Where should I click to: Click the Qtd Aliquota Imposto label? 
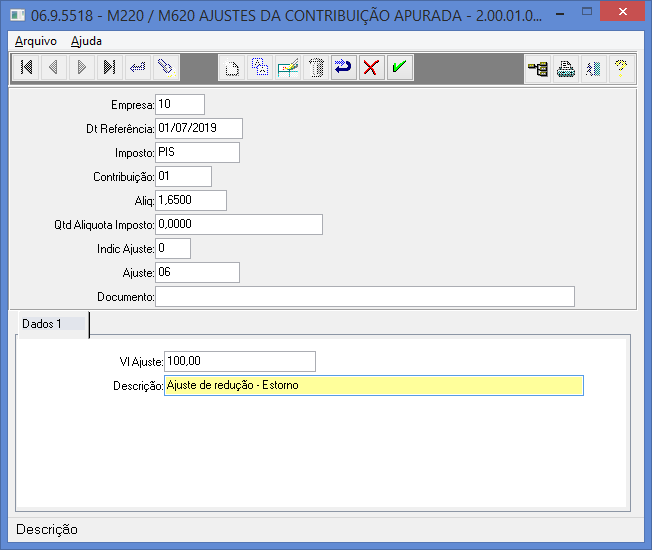[x=104, y=225]
